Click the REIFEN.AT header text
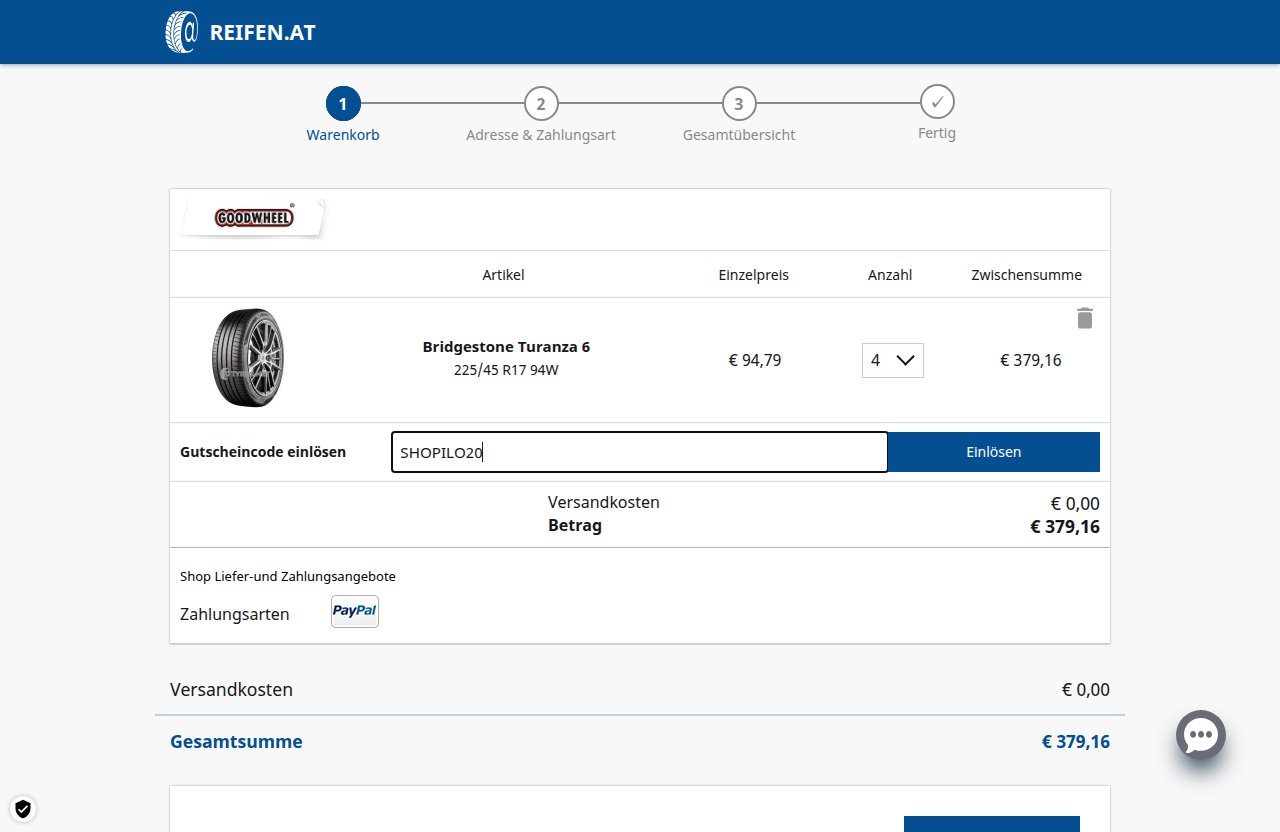Viewport: 1280px width, 832px height. click(x=263, y=33)
